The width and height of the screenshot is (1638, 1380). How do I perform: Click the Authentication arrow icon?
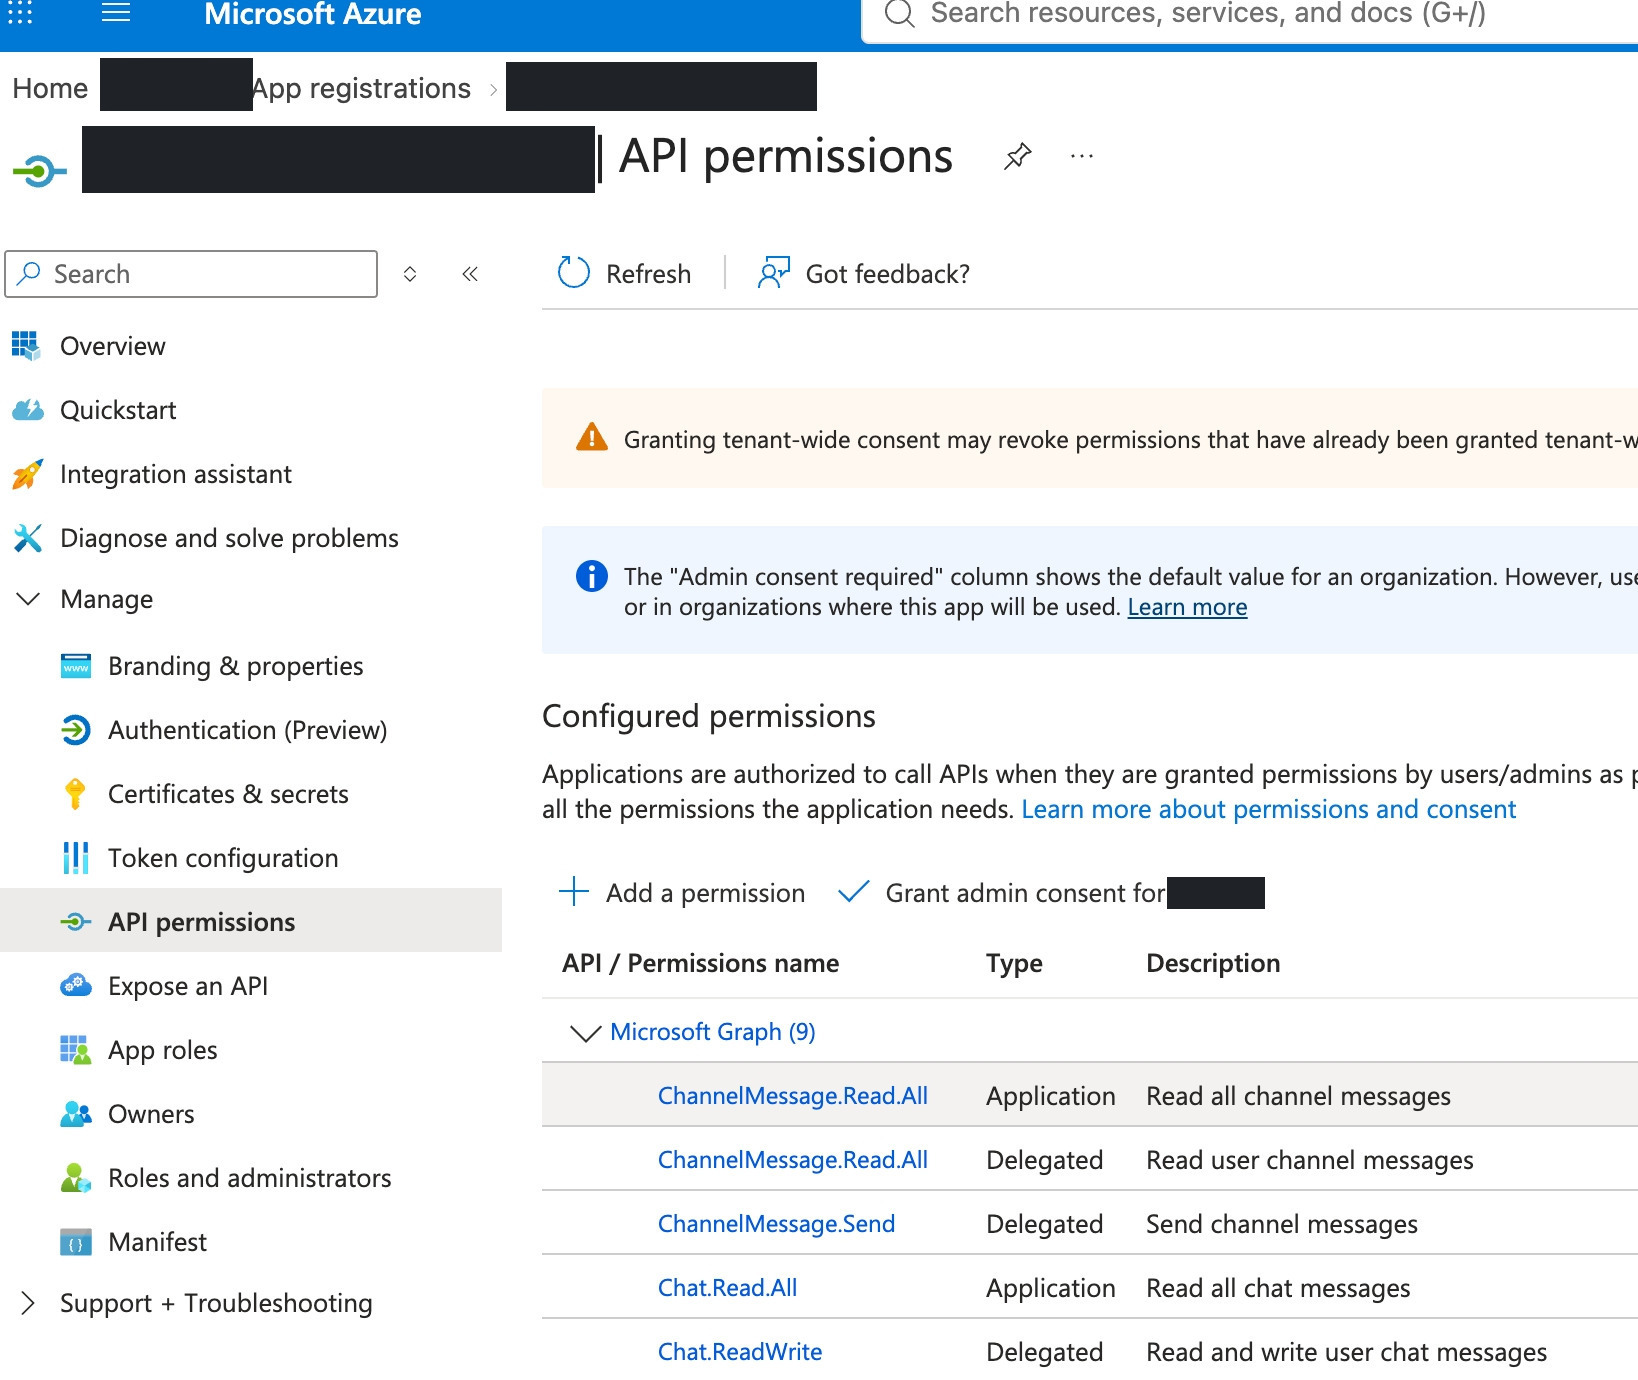click(x=76, y=730)
